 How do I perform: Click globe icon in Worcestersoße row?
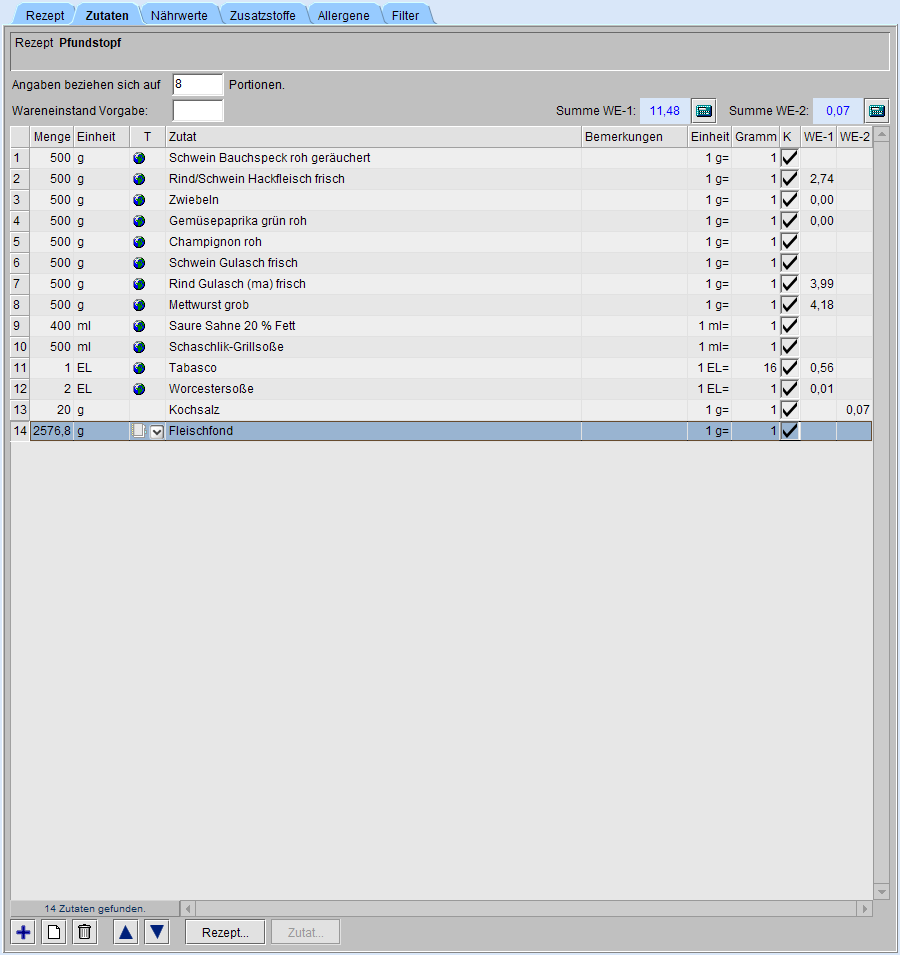click(139, 389)
